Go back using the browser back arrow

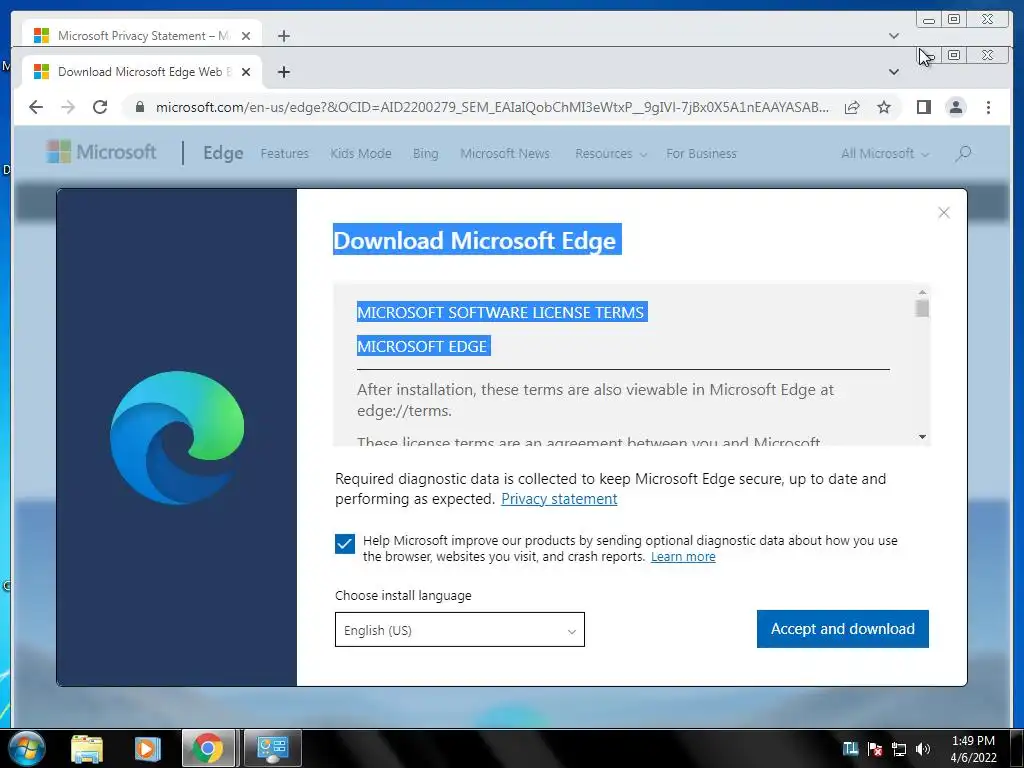(36, 107)
